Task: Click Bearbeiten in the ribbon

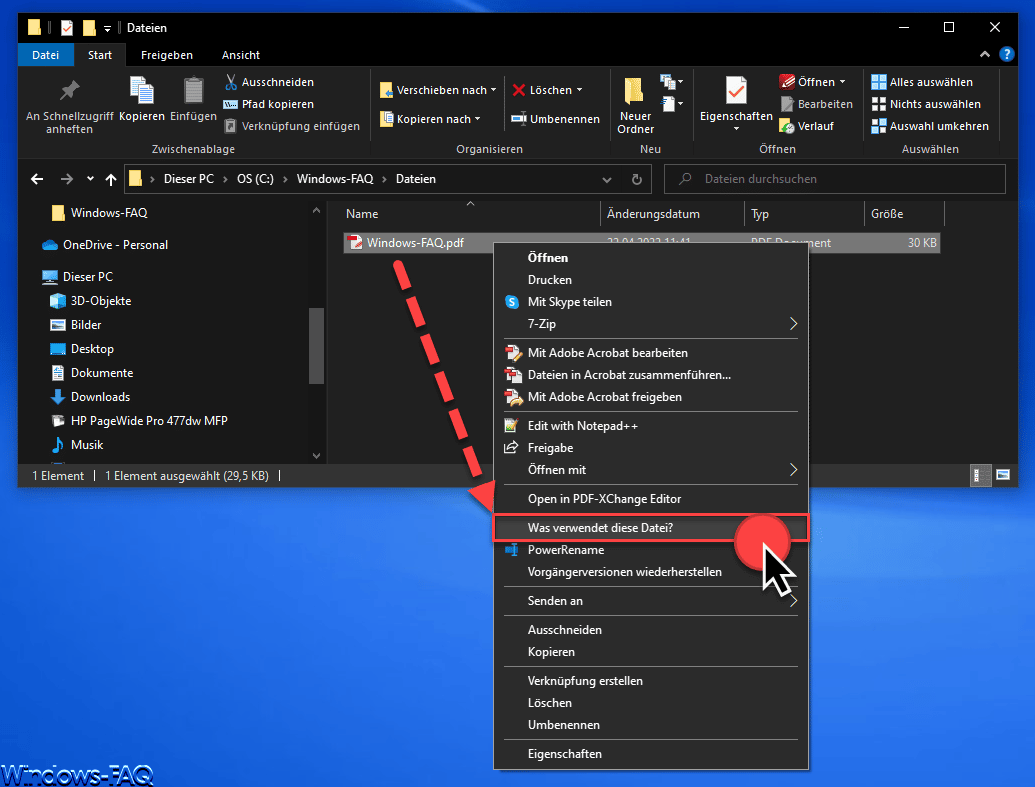Action: pyautogui.click(x=817, y=104)
